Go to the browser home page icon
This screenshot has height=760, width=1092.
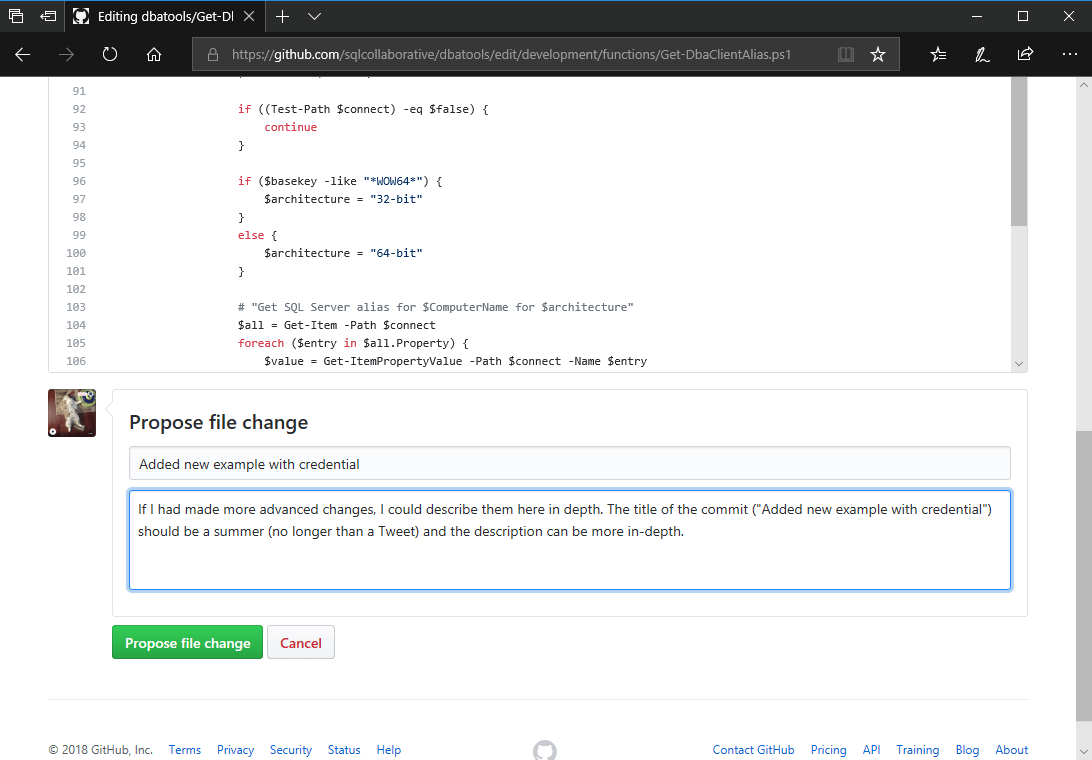pos(154,55)
